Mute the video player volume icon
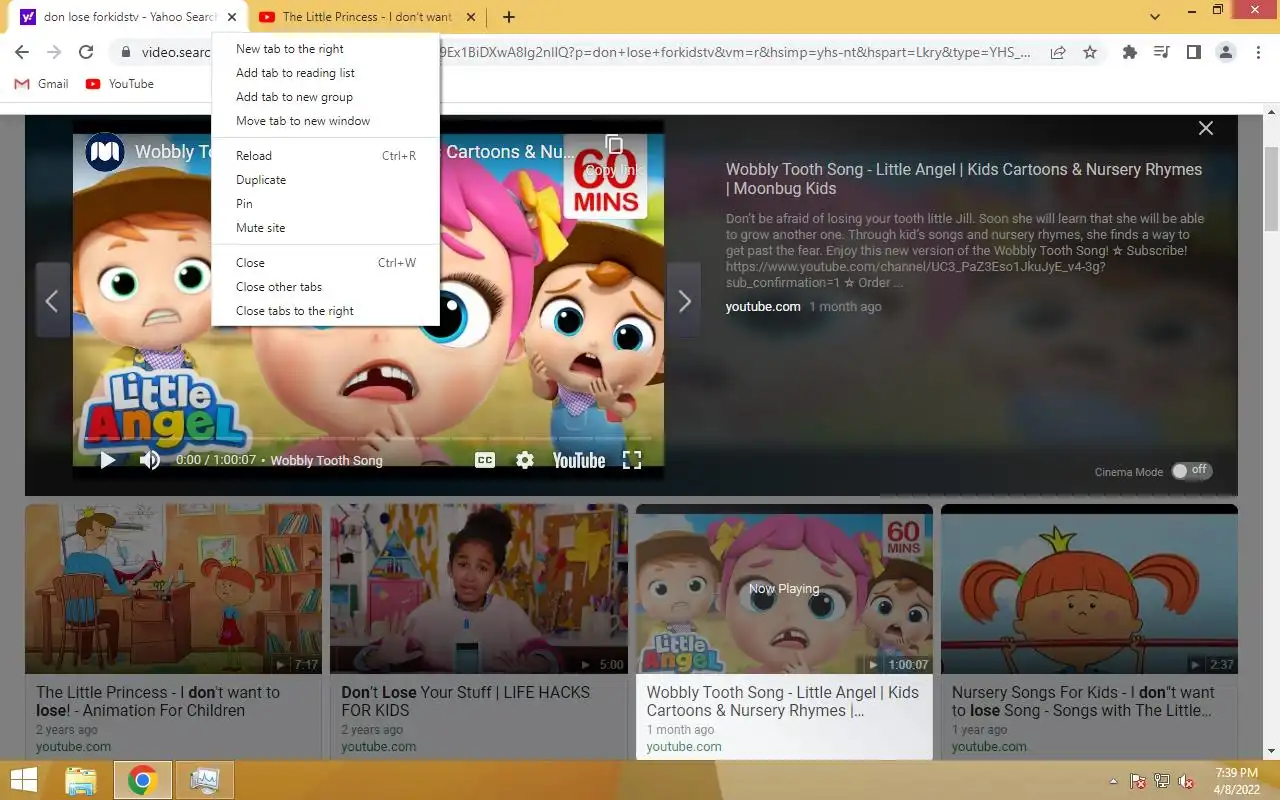This screenshot has height=800, width=1280. (x=149, y=460)
